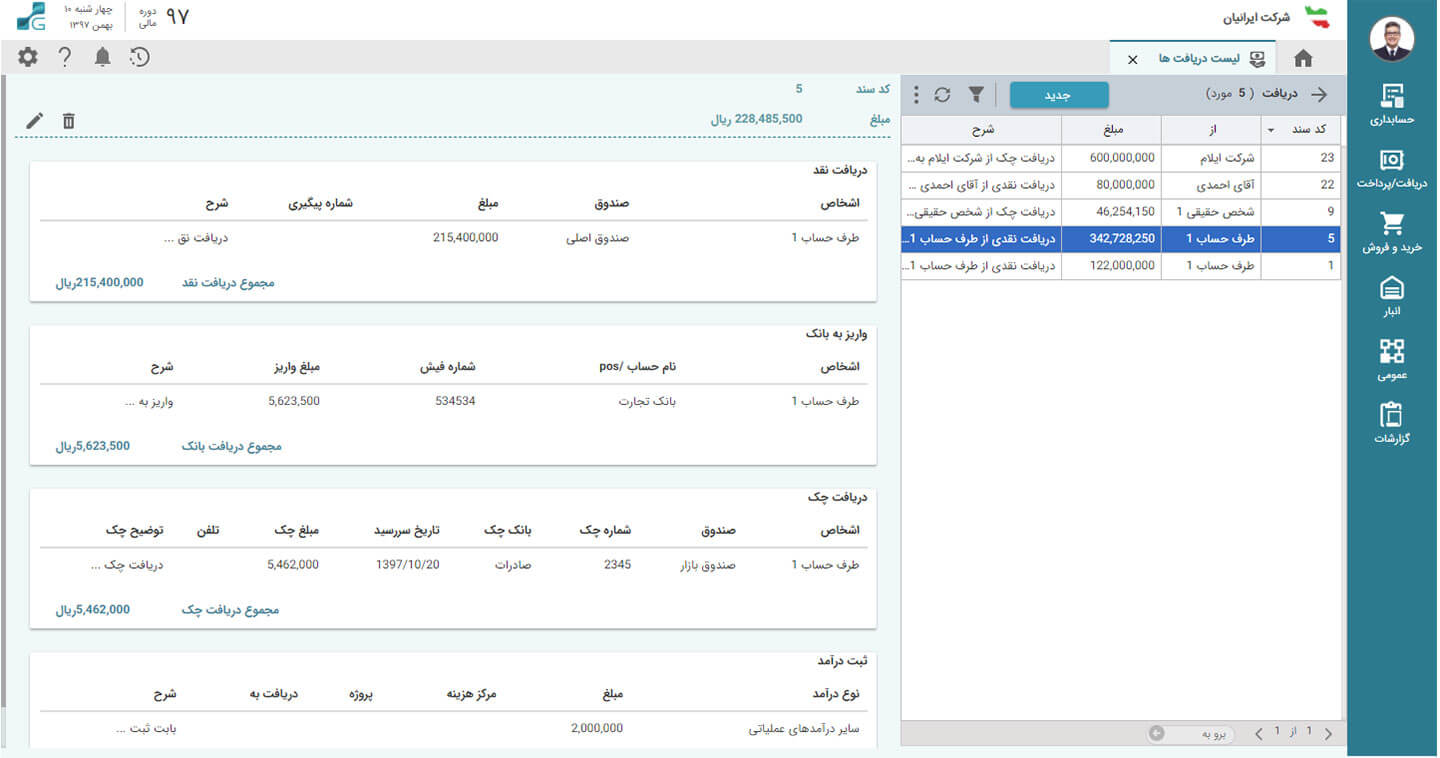
Task: Click the بابت ثبت ... description cell
Action: tap(146, 729)
